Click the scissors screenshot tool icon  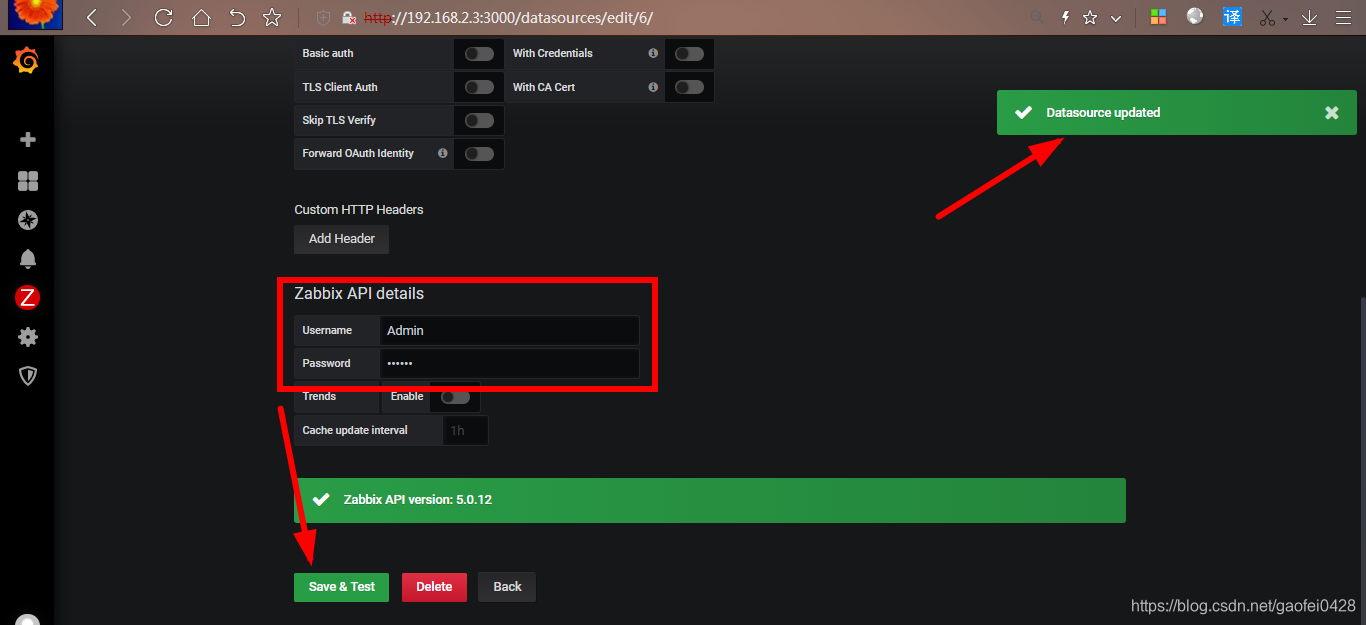pos(1267,17)
